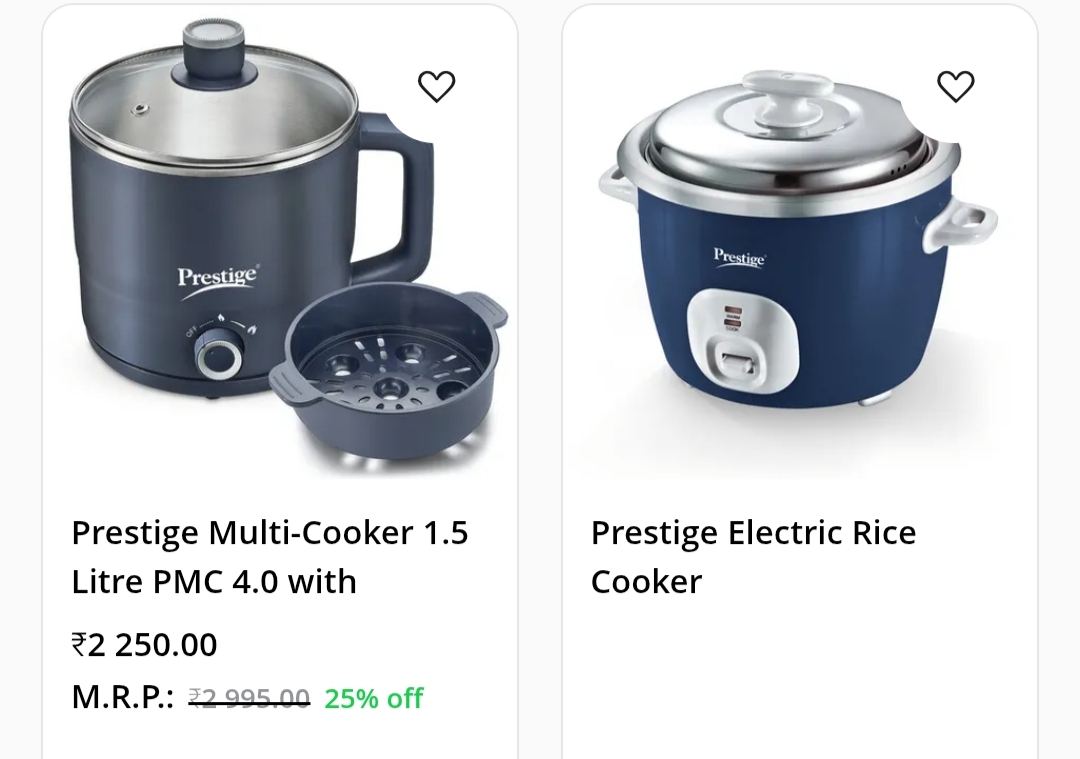Click the Prestige logo on the blue rice cooker

[739, 257]
